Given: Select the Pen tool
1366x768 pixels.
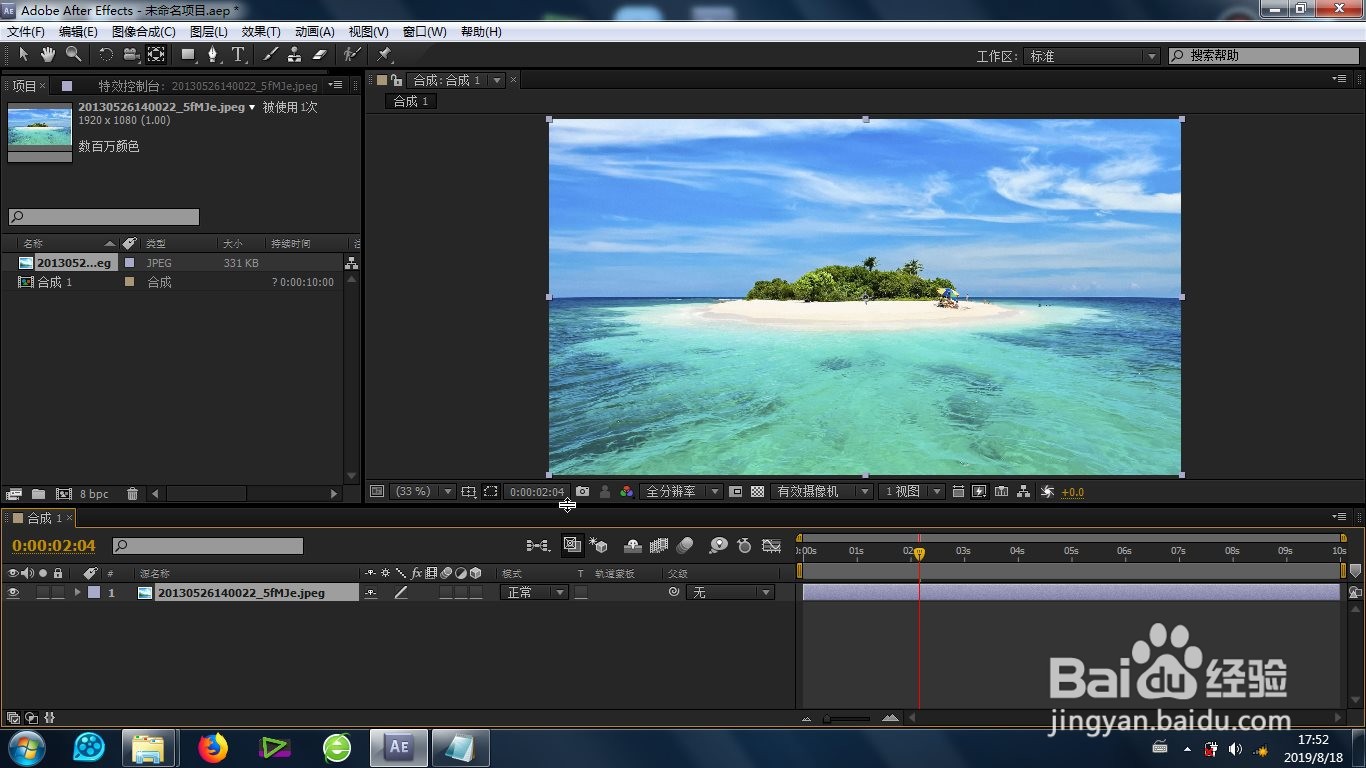Looking at the screenshot, I should (213, 54).
